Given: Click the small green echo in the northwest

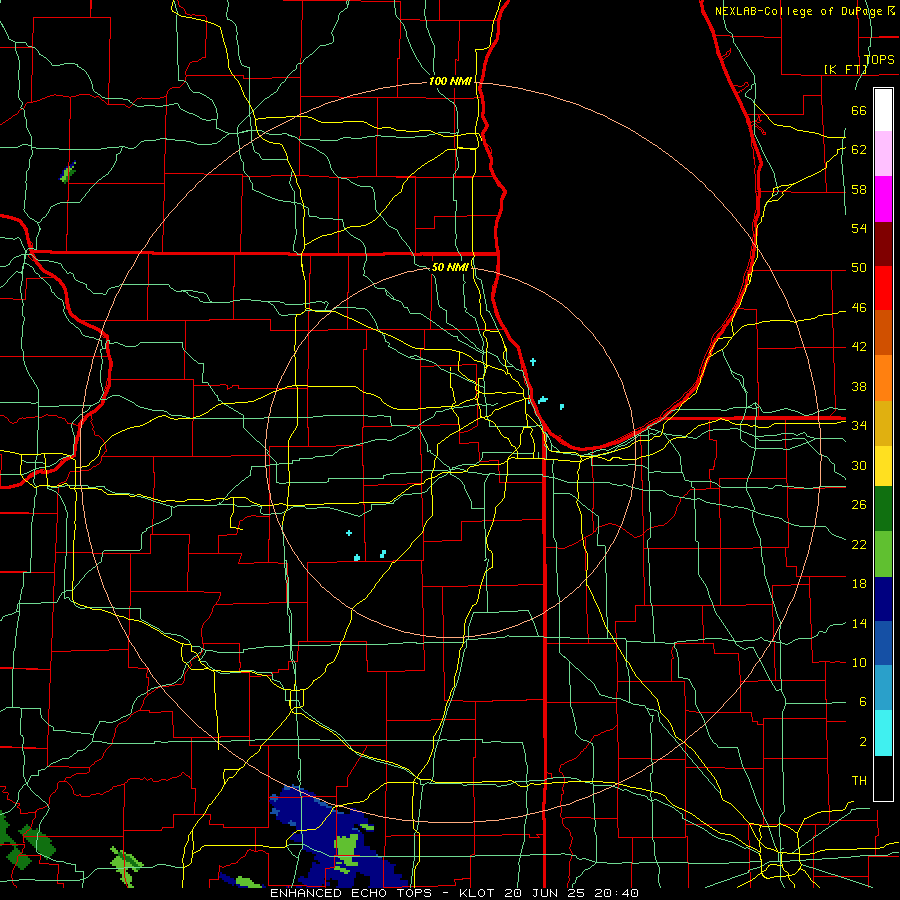Looking at the screenshot, I should click(68, 172).
